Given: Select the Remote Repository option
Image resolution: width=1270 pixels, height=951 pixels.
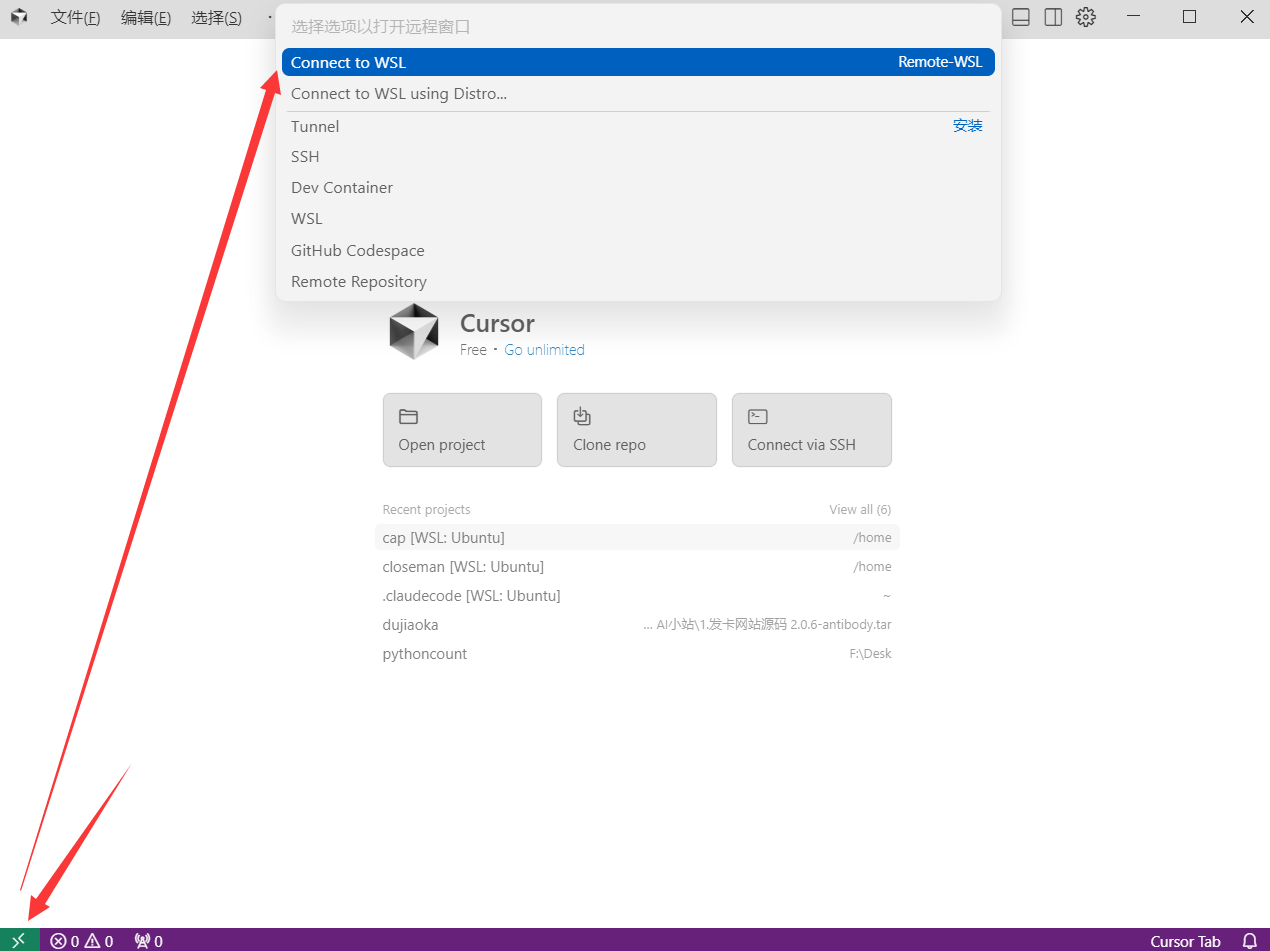Looking at the screenshot, I should (638, 282).
